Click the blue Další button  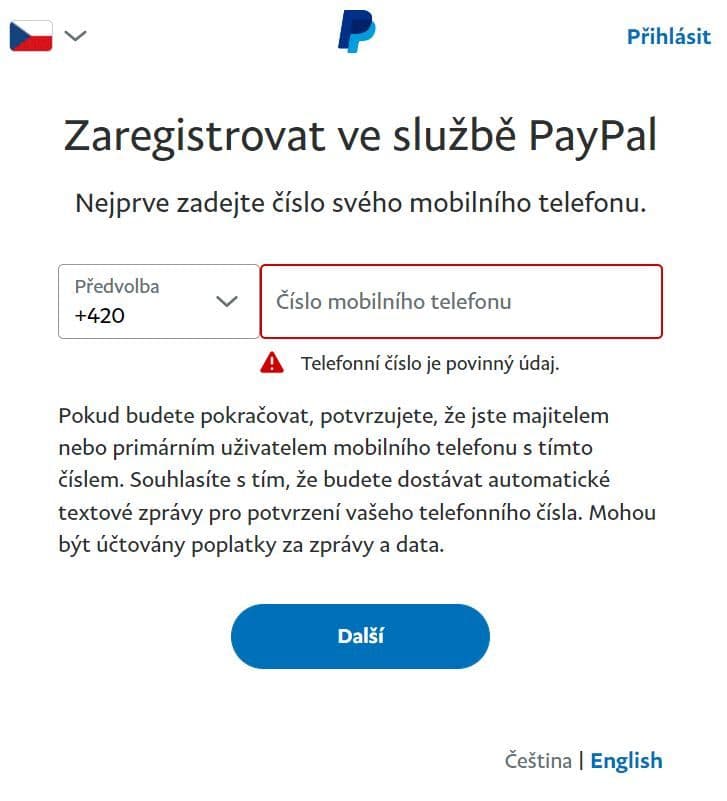coord(360,637)
